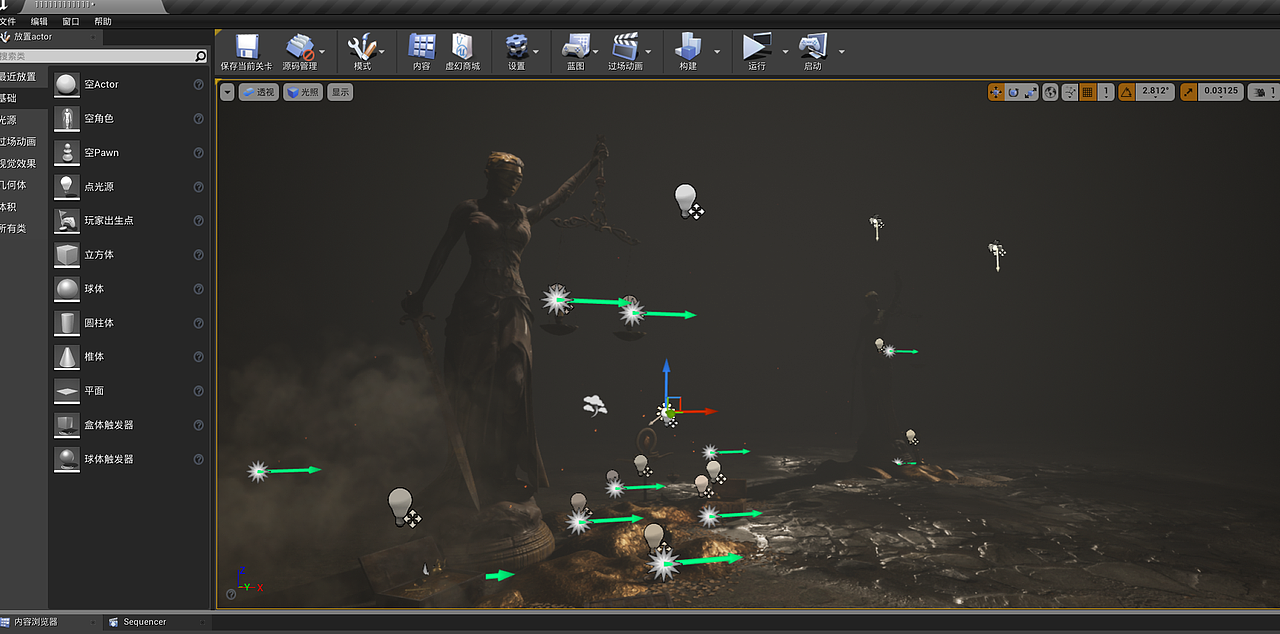Open the Modes (模式) tools
1280x634 pixels.
coord(362,50)
